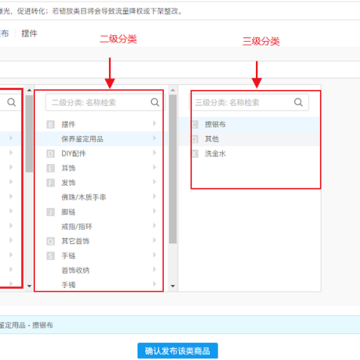Expand the 发饰 row chevron
Viewport: 360px width, 360px height.
[154, 182]
